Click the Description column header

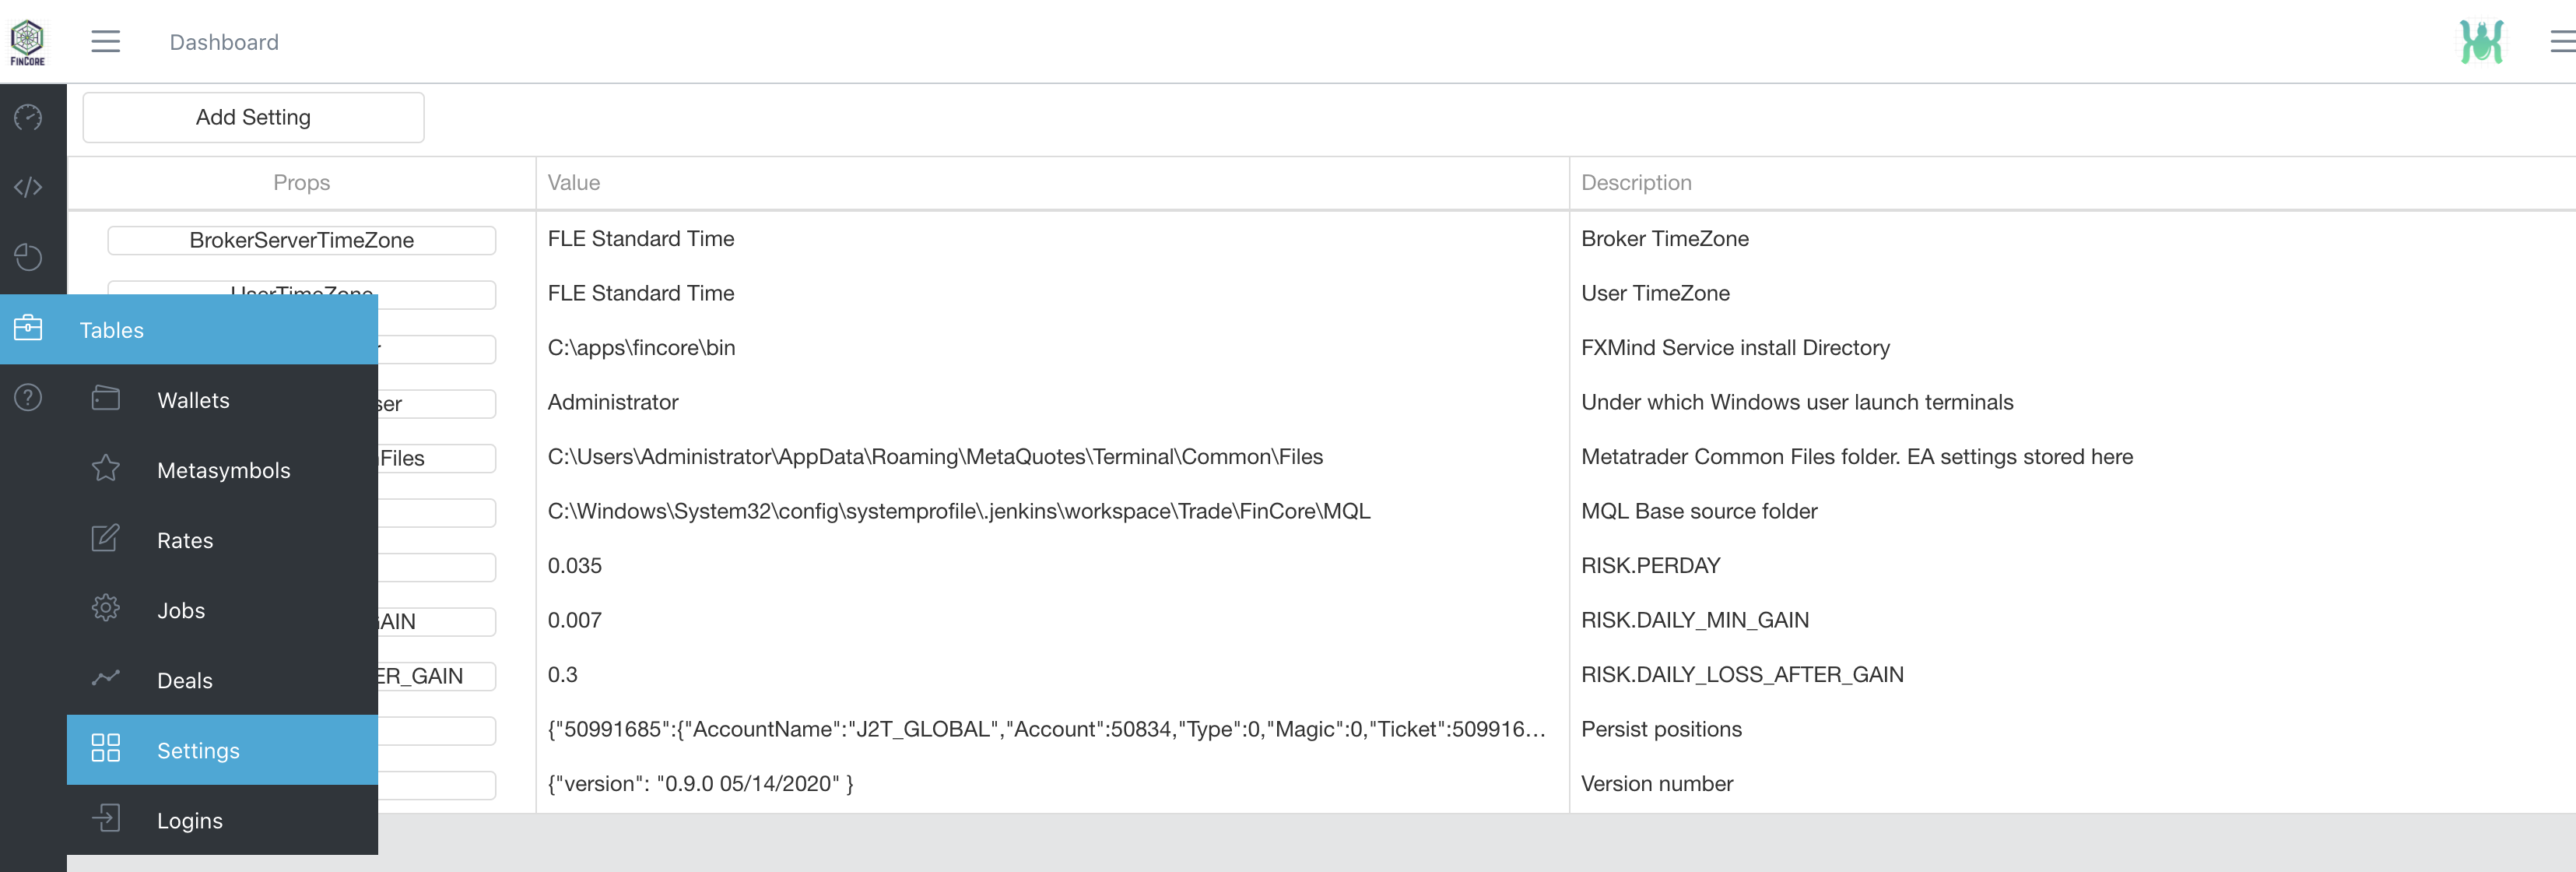click(x=1636, y=183)
